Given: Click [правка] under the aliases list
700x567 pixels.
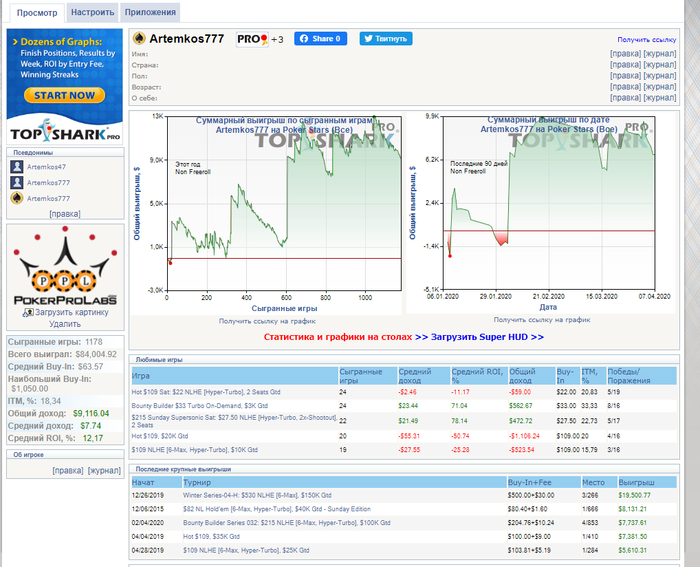Looking at the screenshot, I should (65, 214).
